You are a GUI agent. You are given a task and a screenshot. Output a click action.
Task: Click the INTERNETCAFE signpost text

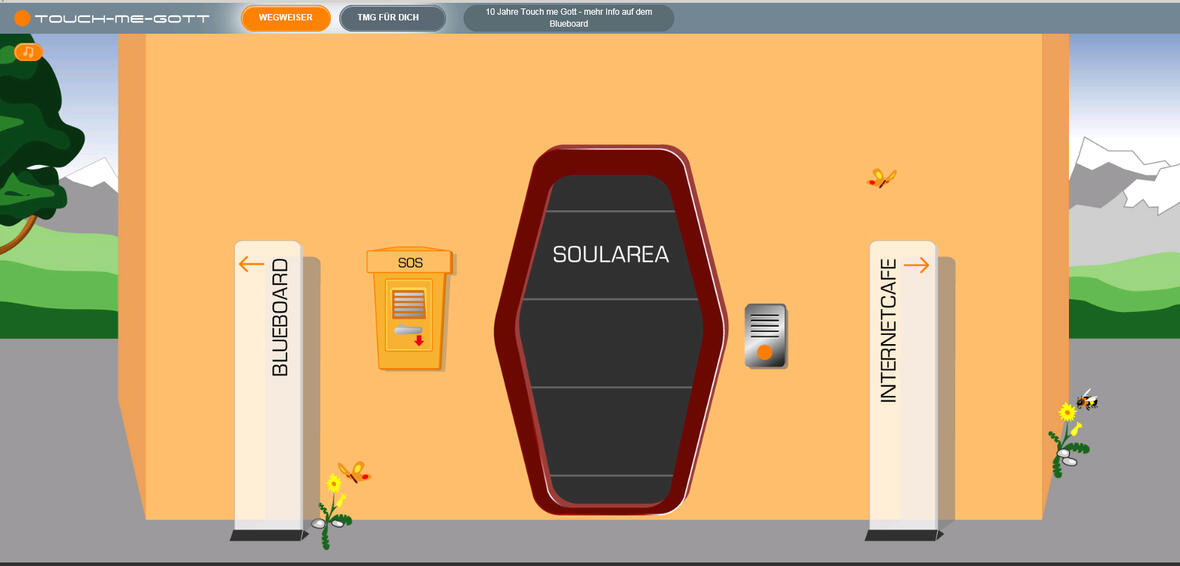click(888, 345)
